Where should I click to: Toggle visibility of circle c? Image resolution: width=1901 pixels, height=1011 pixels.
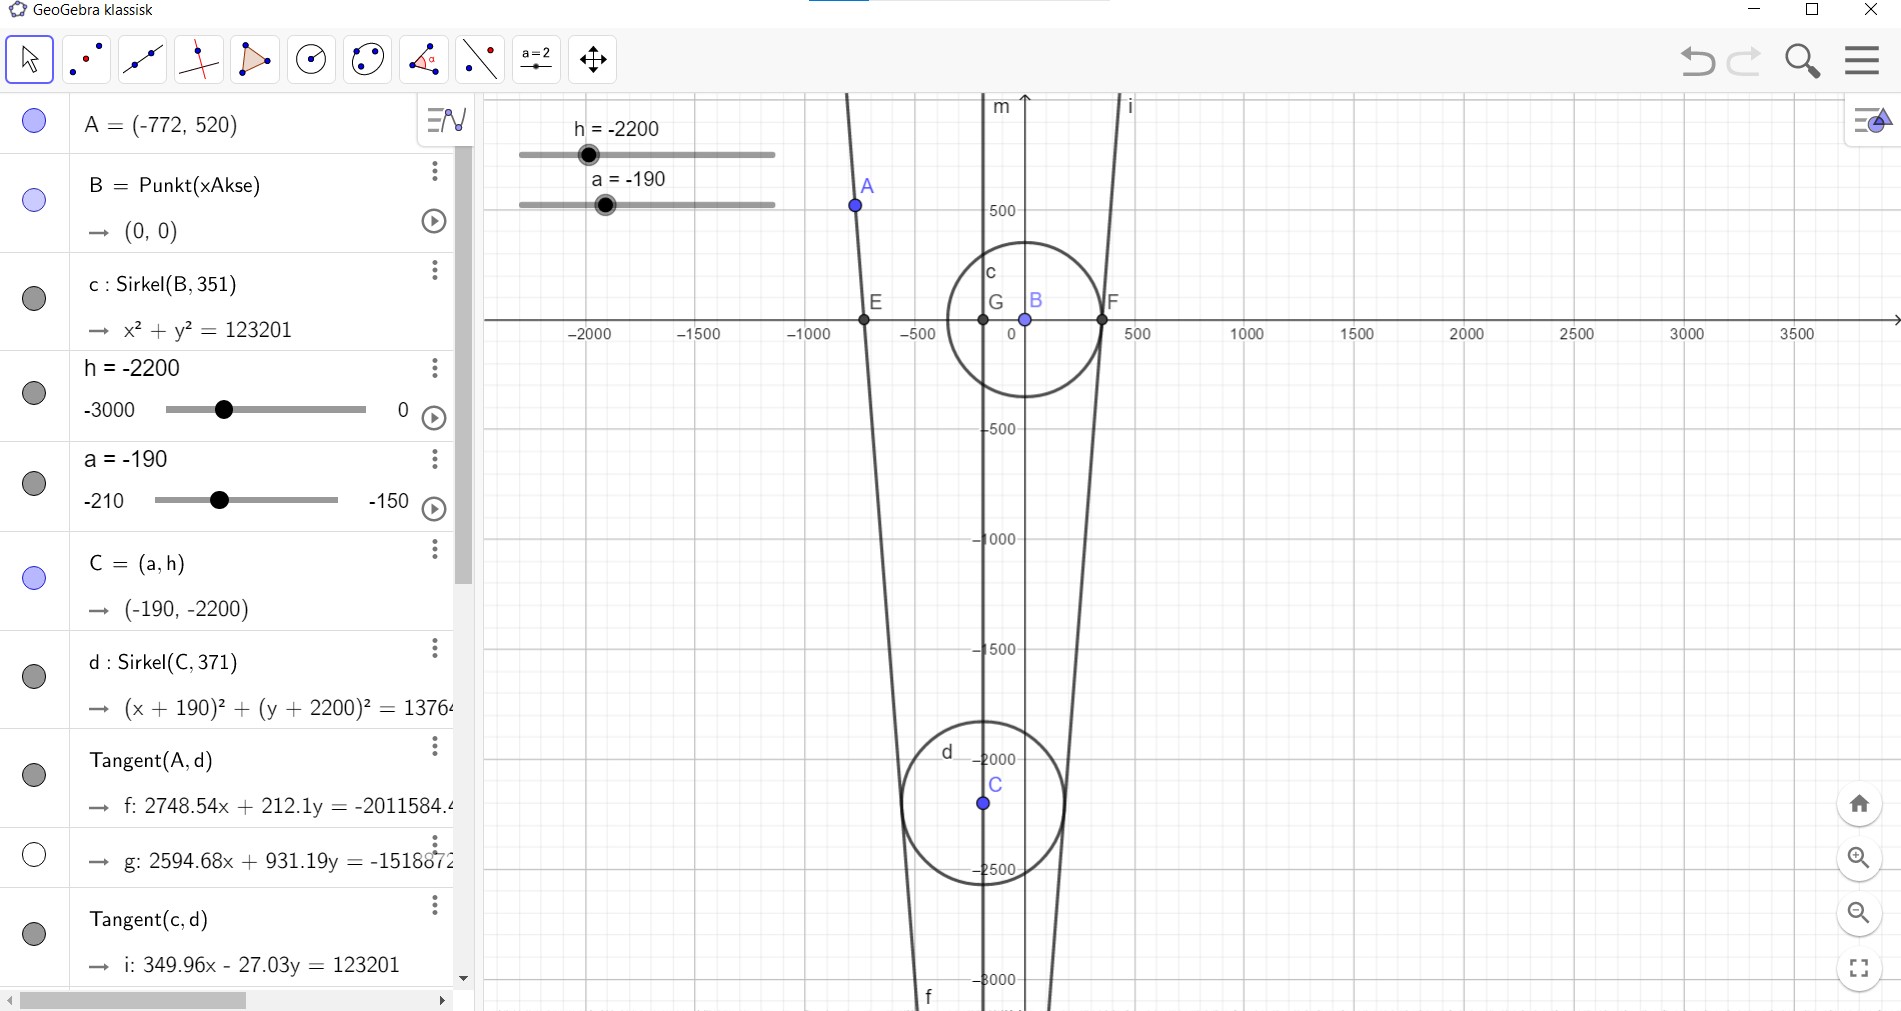point(34,299)
